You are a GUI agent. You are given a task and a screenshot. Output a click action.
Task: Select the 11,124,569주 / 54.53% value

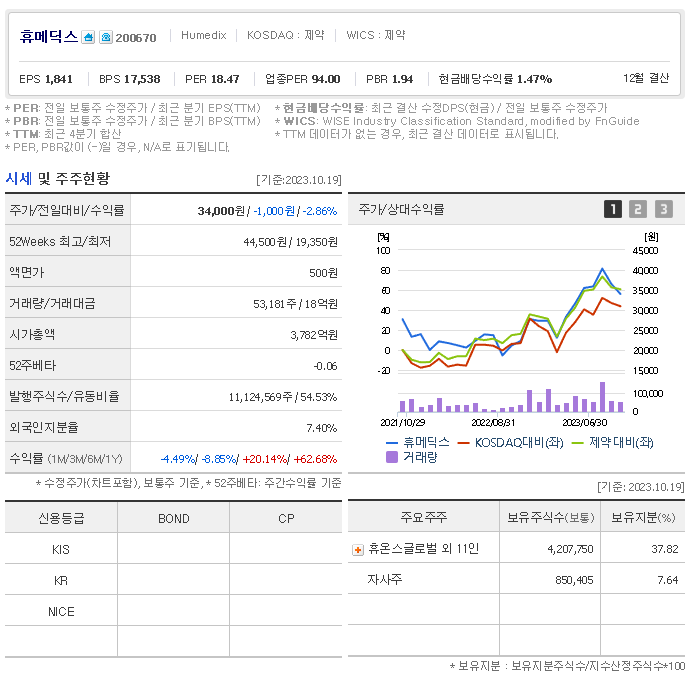coord(283,397)
